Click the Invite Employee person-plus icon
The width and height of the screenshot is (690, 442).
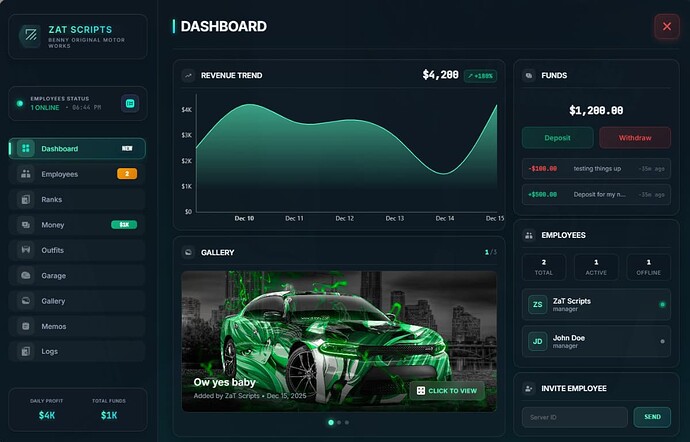(x=529, y=388)
